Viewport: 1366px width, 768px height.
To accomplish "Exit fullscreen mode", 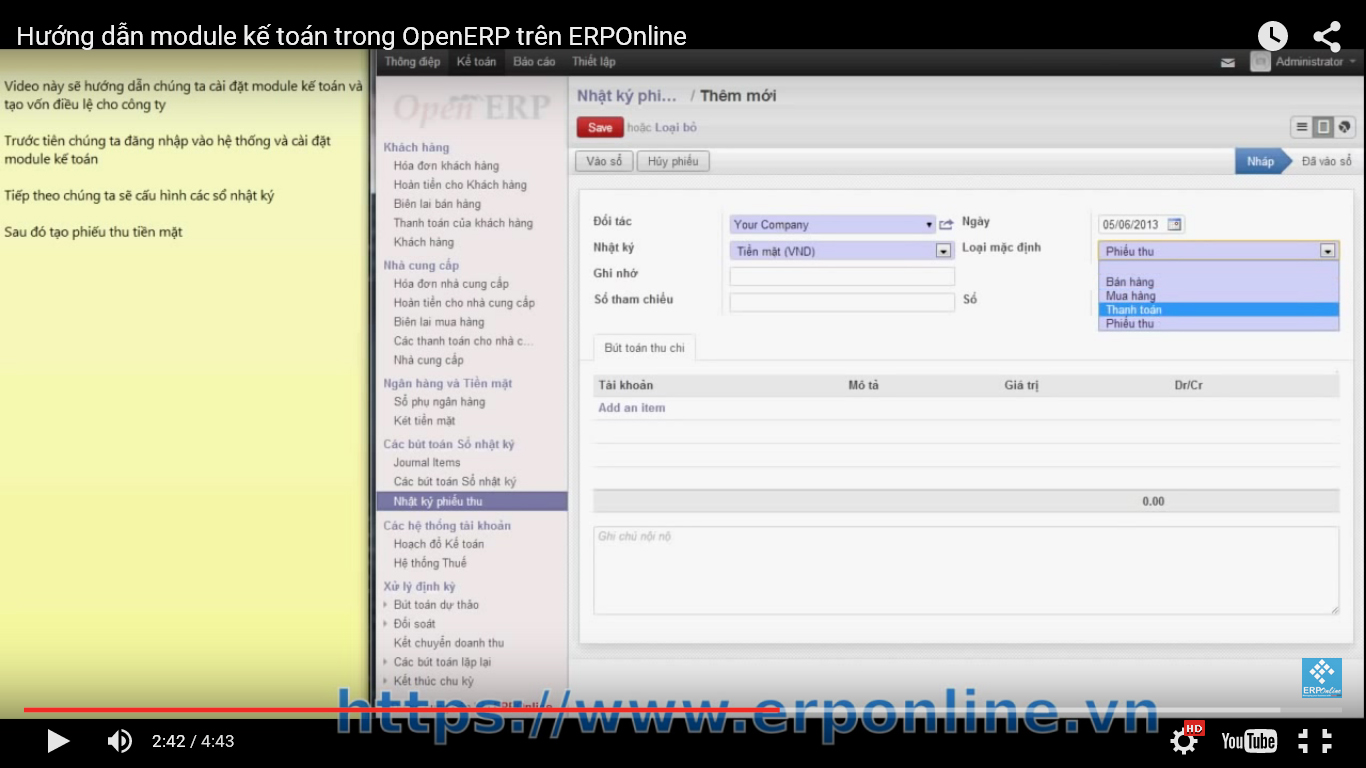I will tap(1315, 741).
